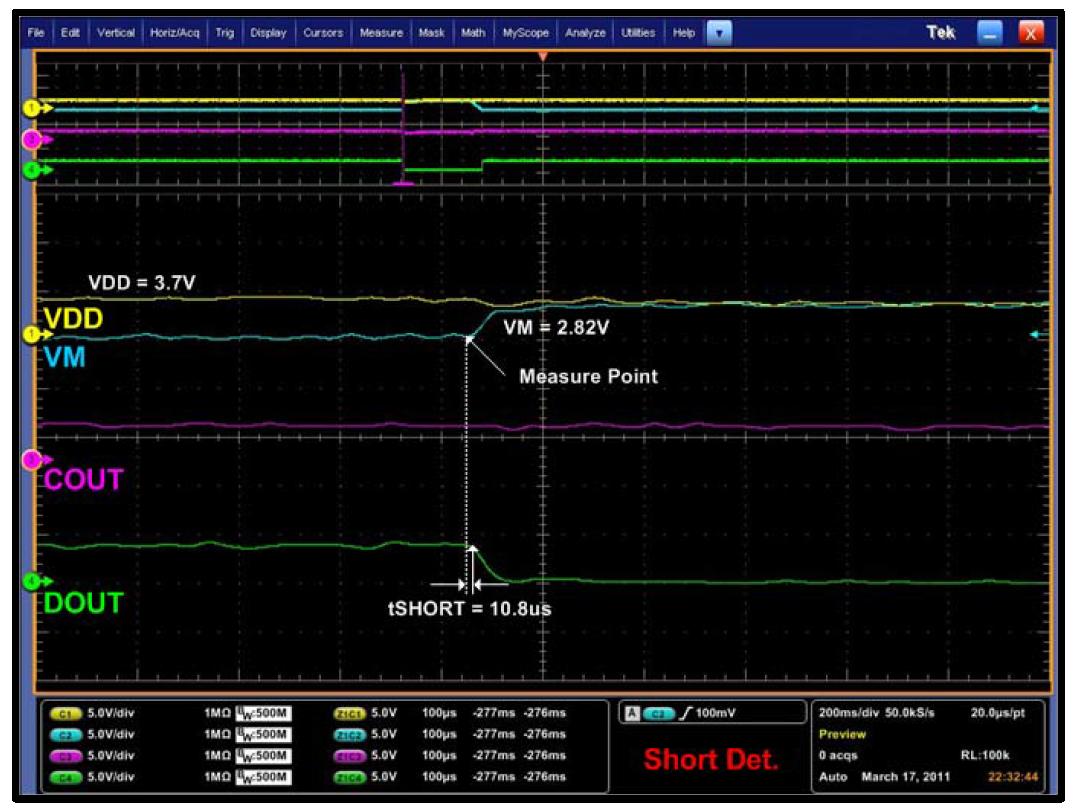Click the channel 1 ground reference marker in overview
The height and width of the screenshot is (809, 1074).
[x=34, y=108]
